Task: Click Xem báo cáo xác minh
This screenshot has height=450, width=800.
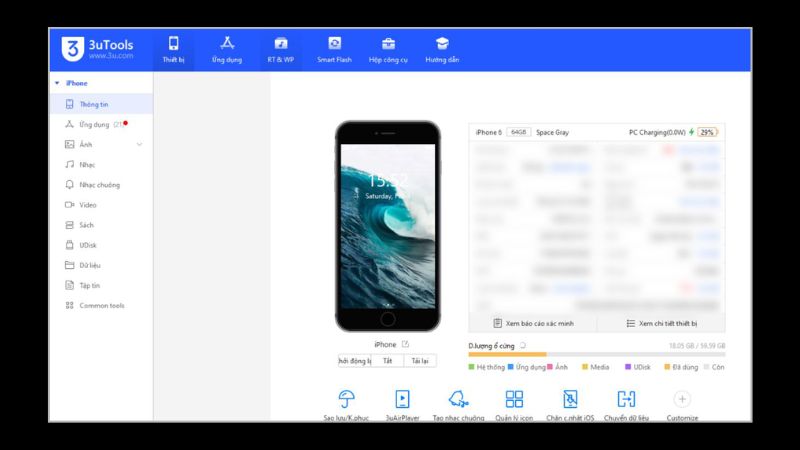Action: (x=533, y=323)
